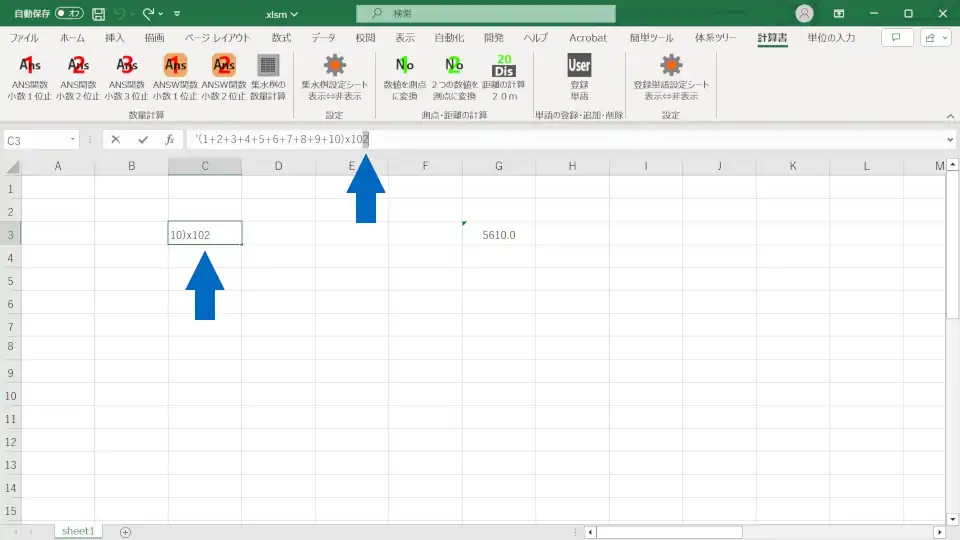
Task: Select the sheet1 tab
Action: point(78,531)
